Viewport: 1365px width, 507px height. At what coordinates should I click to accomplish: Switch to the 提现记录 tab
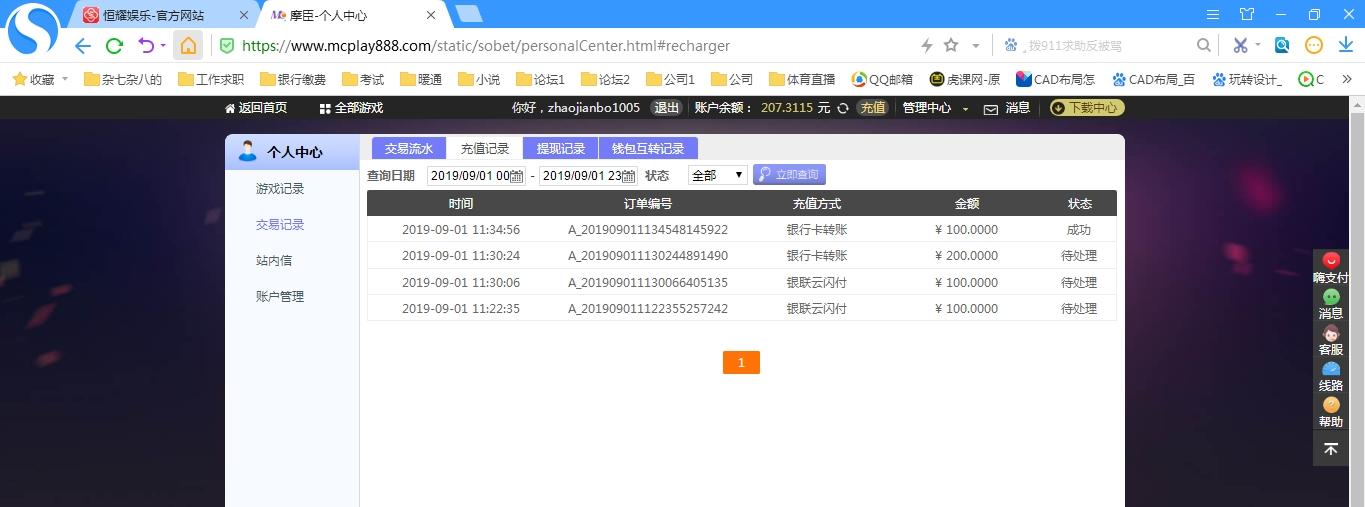[x=560, y=149]
